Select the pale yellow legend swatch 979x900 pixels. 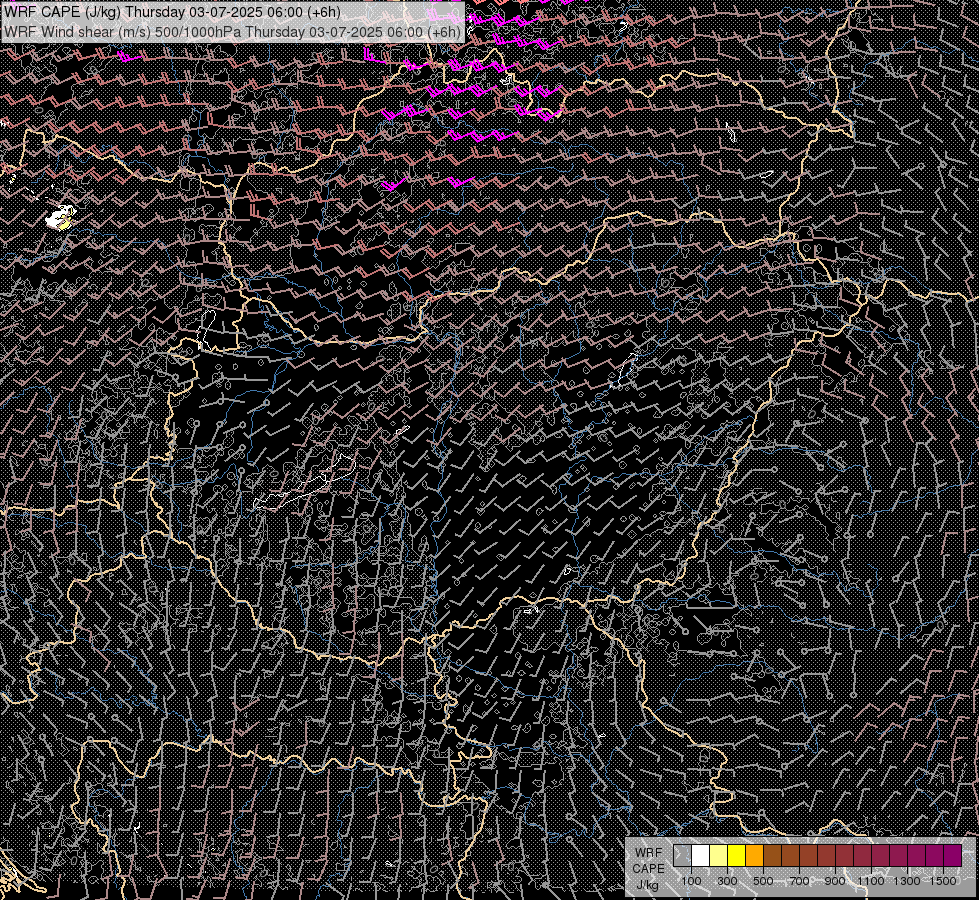pyautogui.click(x=719, y=856)
